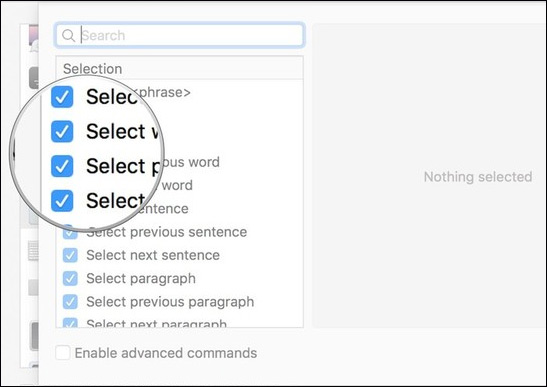Toggle the magnified "Select p" checkbox
The height and width of the screenshot is (387, 547).
(62, 166)
